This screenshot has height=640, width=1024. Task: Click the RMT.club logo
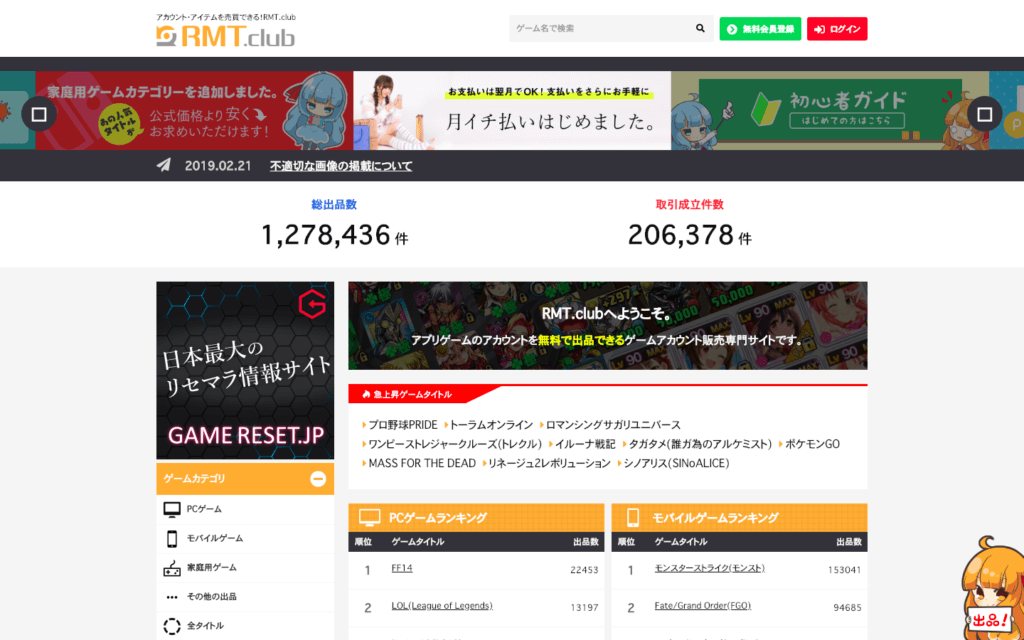225,36
